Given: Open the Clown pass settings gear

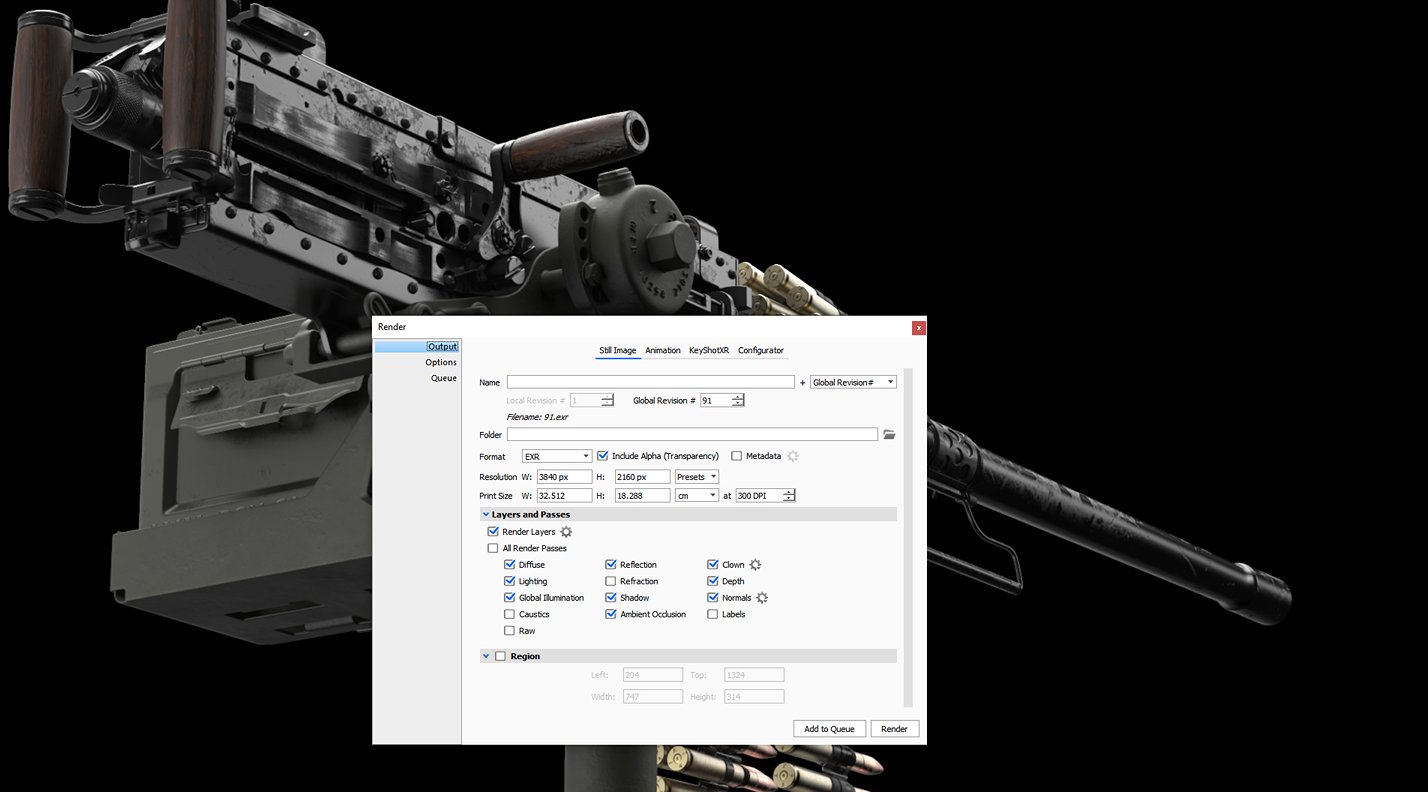Looking at the screenshot, I should pos(755,564).
